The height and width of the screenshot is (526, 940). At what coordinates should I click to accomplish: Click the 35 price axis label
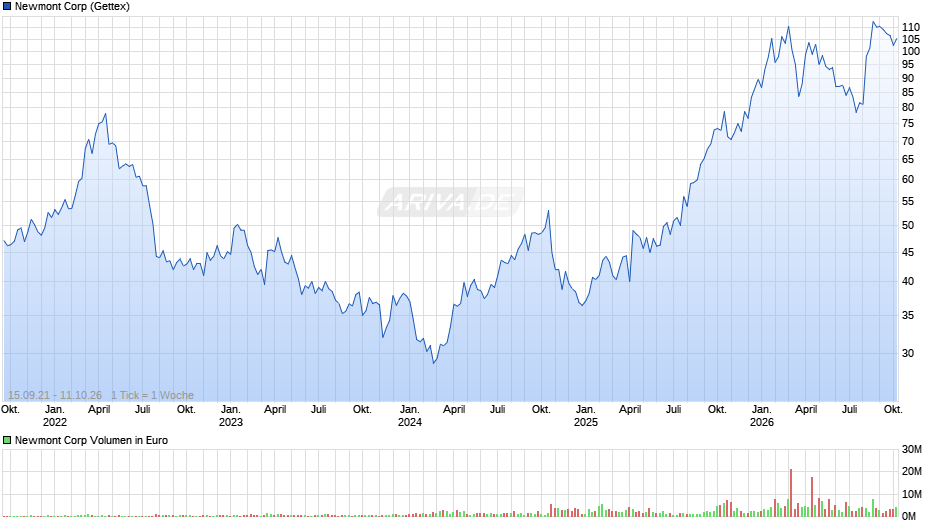(x=908, y=315)
